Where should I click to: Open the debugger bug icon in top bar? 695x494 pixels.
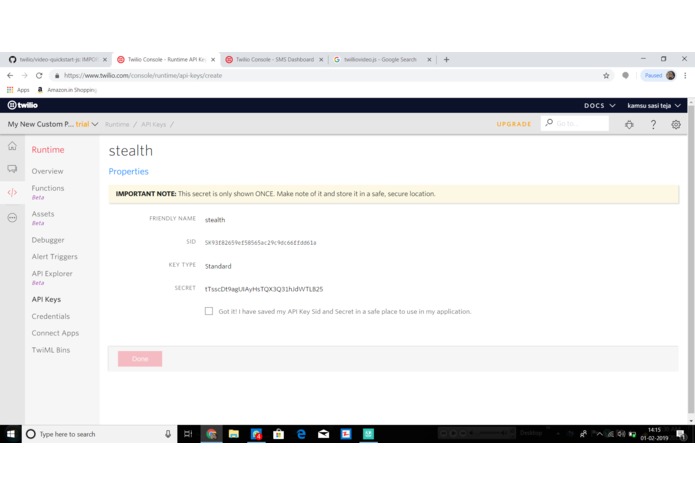629,124
